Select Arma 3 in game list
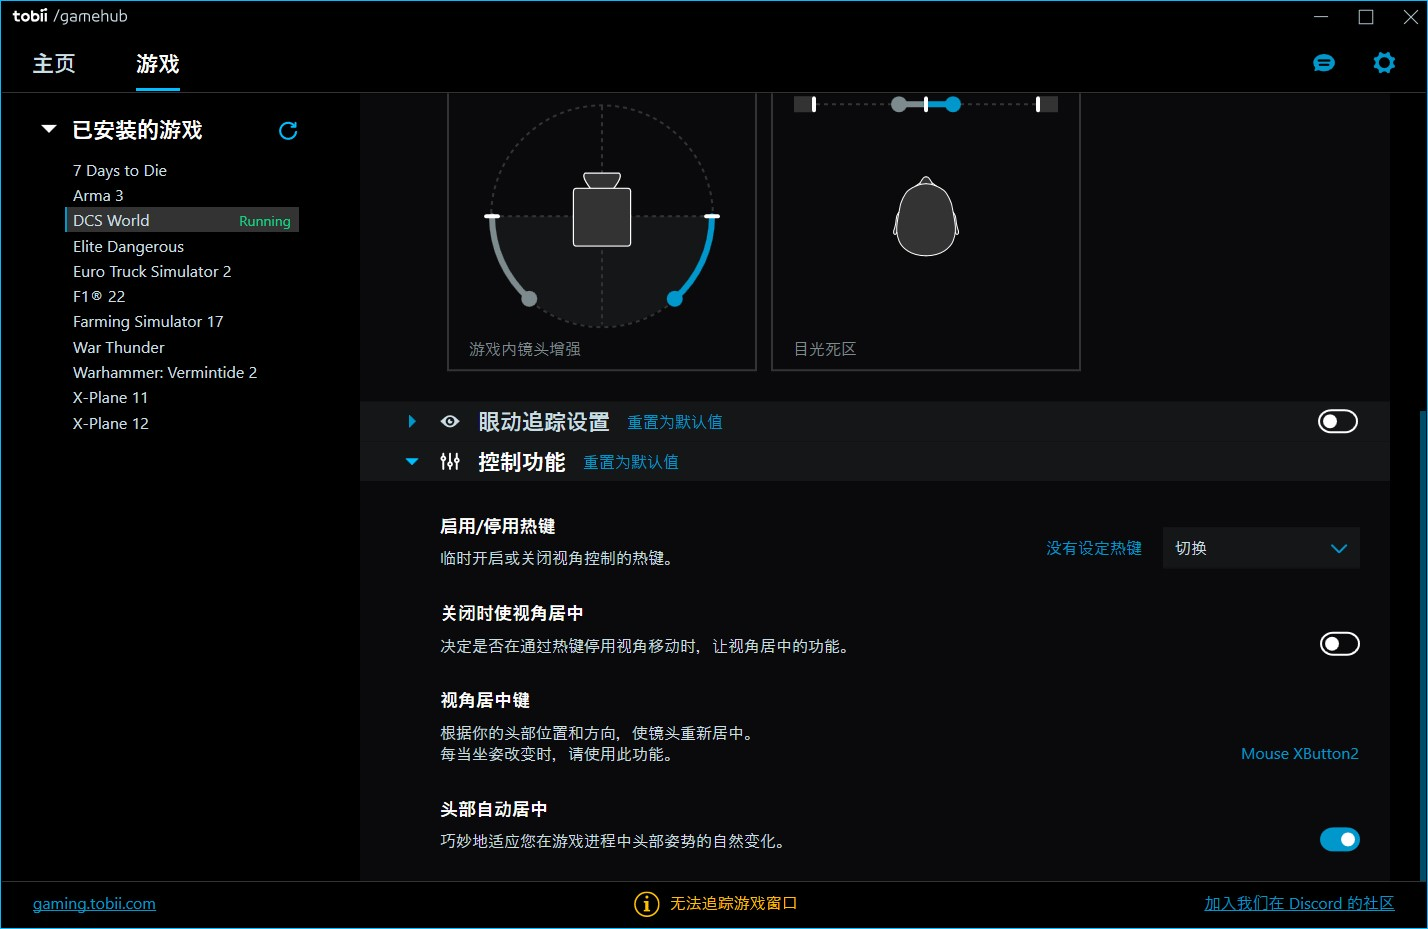The height and width of the screenshot is (929, 1428). tap(98, 196)
